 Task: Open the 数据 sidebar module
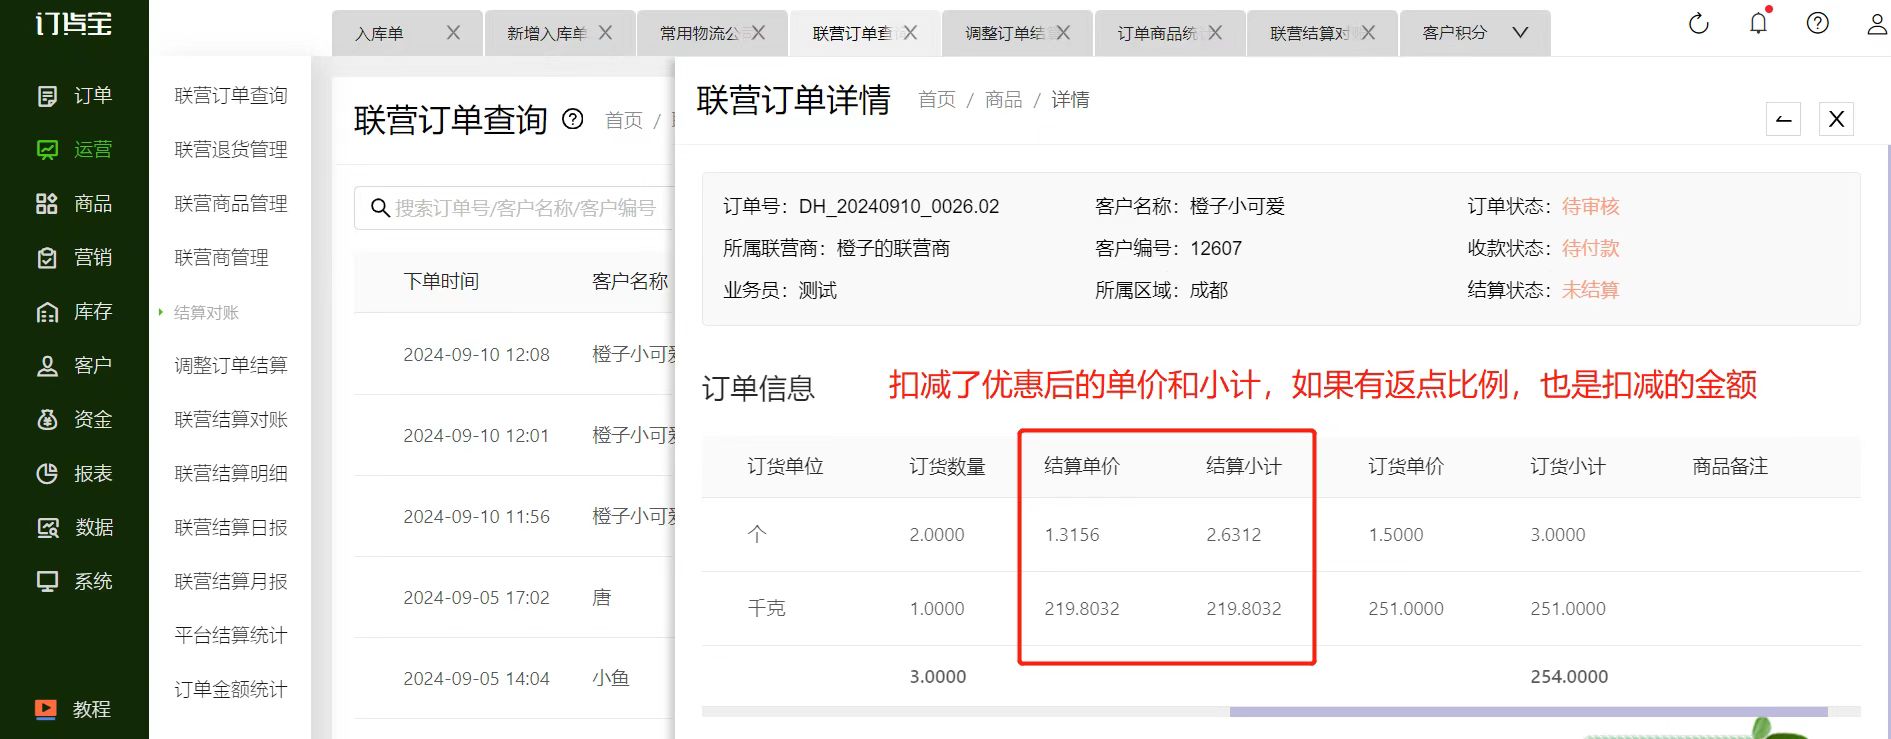(x=74, y=528)
